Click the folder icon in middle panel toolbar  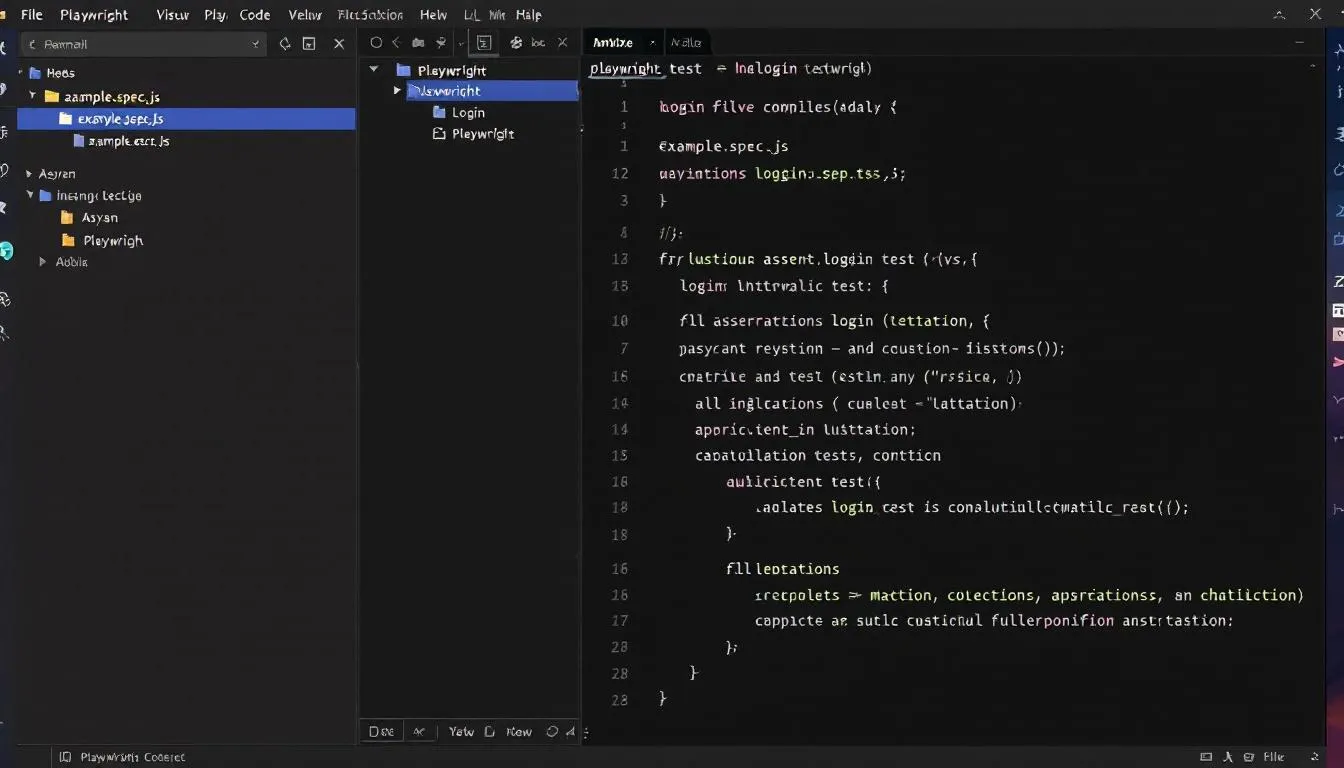click(418, 43)
